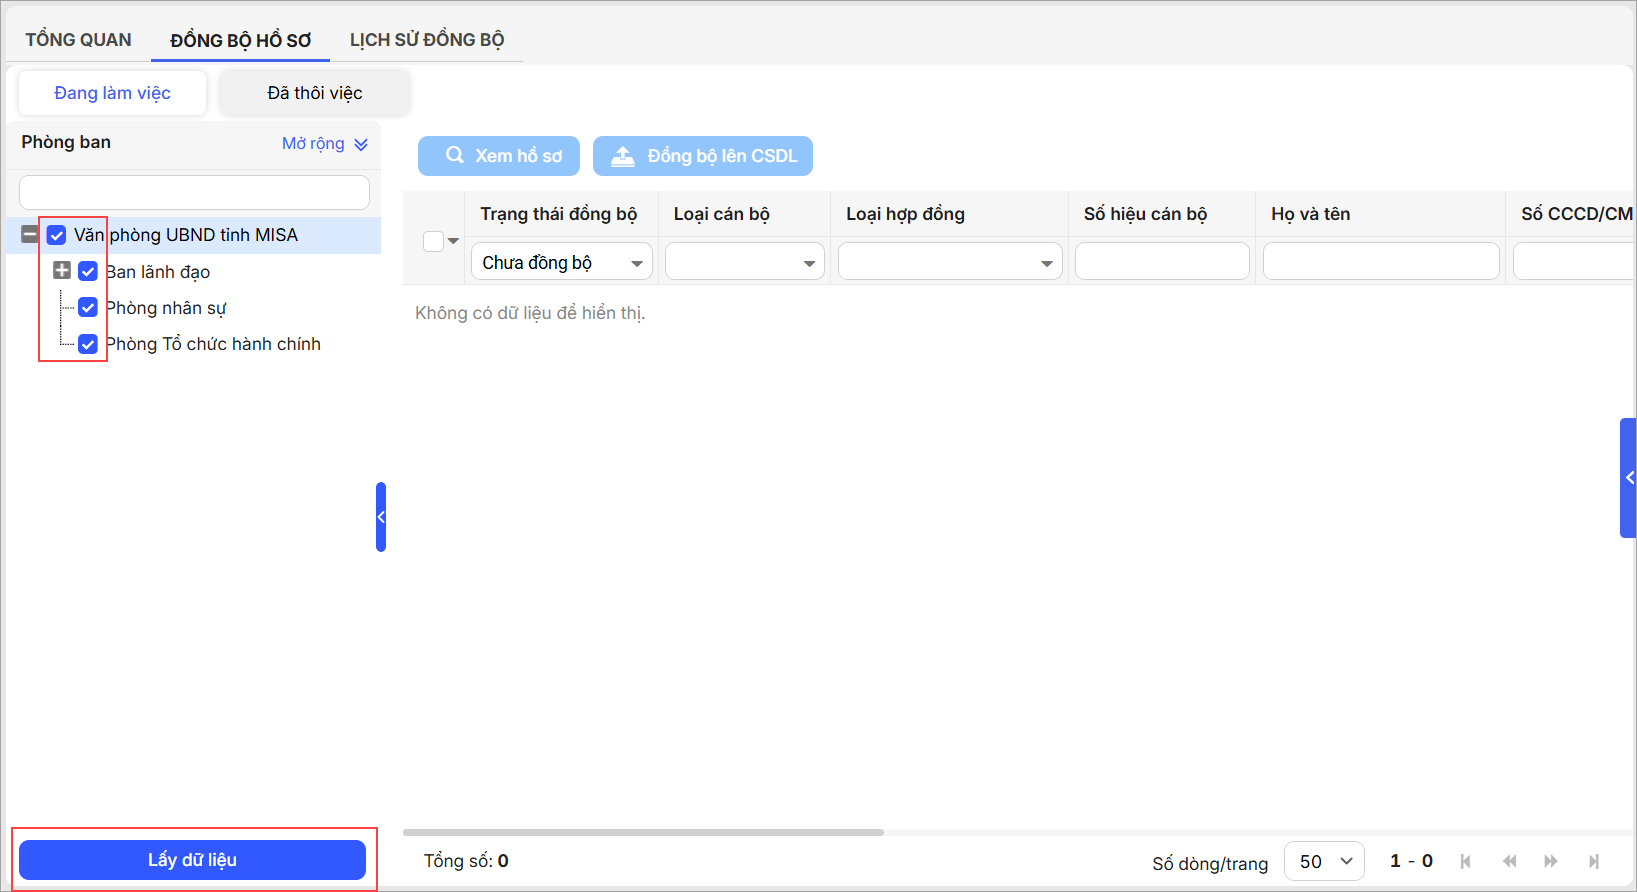Image resolution: width=1637 pixels, height=892 pixels.
Task: Go to next page arrow icon
Action: click(1551, 861)
